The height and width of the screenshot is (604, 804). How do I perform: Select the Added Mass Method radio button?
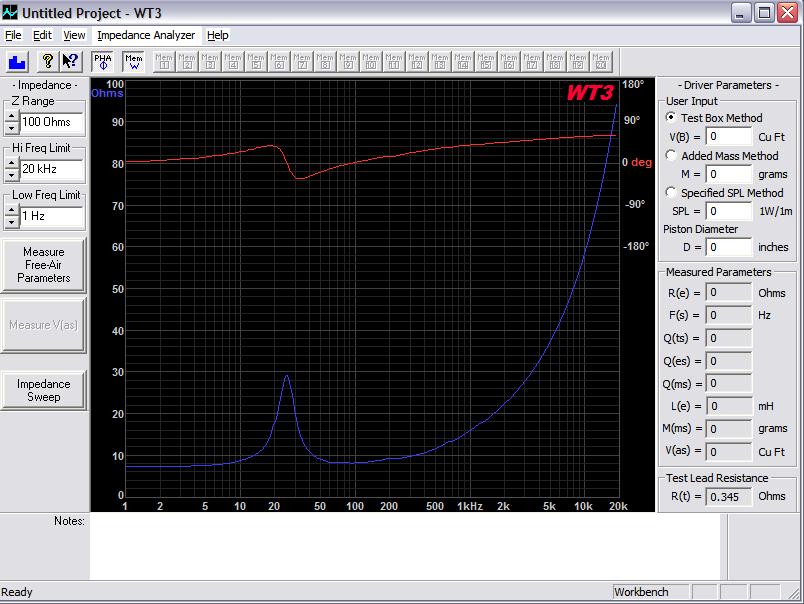(670, 155)
